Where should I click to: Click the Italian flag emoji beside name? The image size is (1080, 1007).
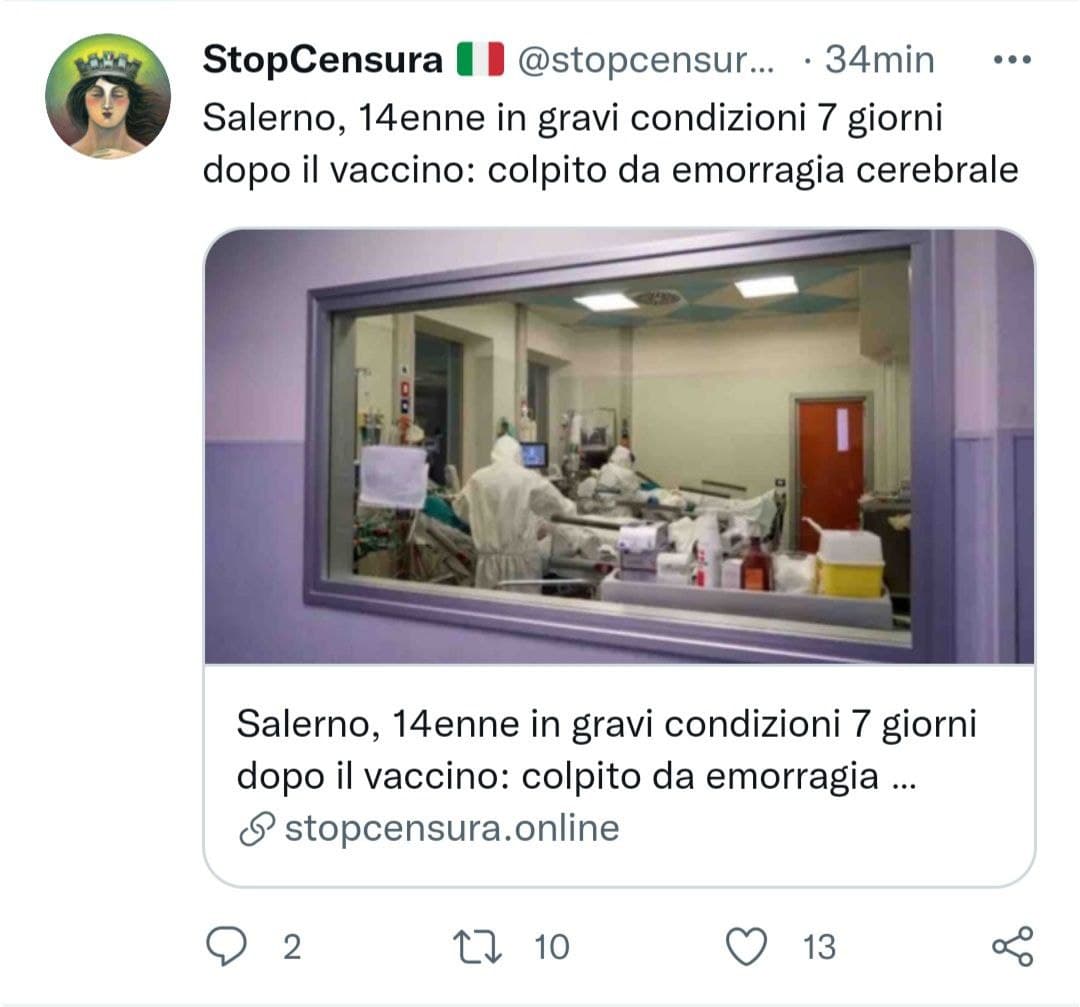(480, 59)
